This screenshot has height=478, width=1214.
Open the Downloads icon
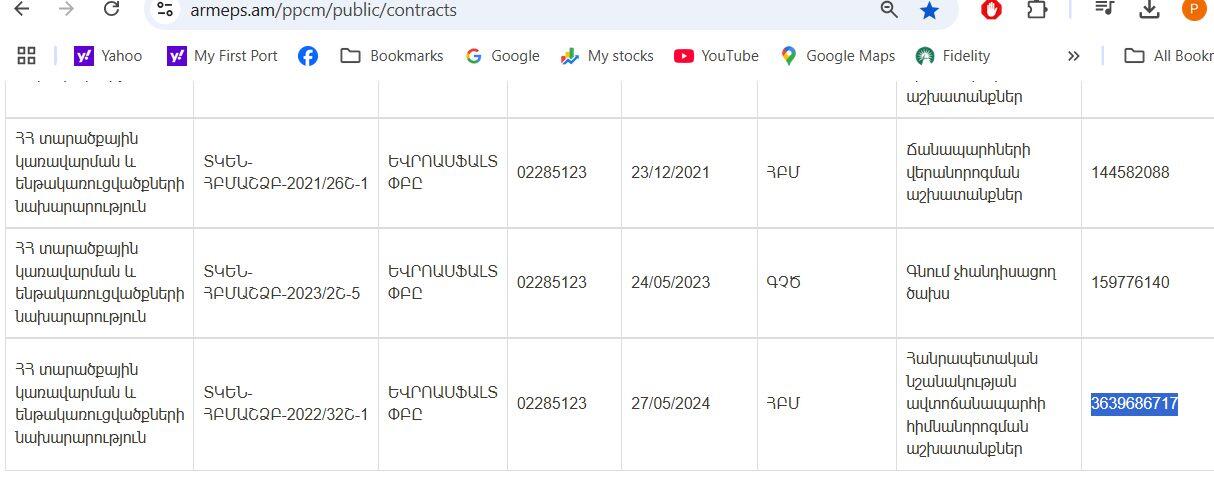[1149, 9]
